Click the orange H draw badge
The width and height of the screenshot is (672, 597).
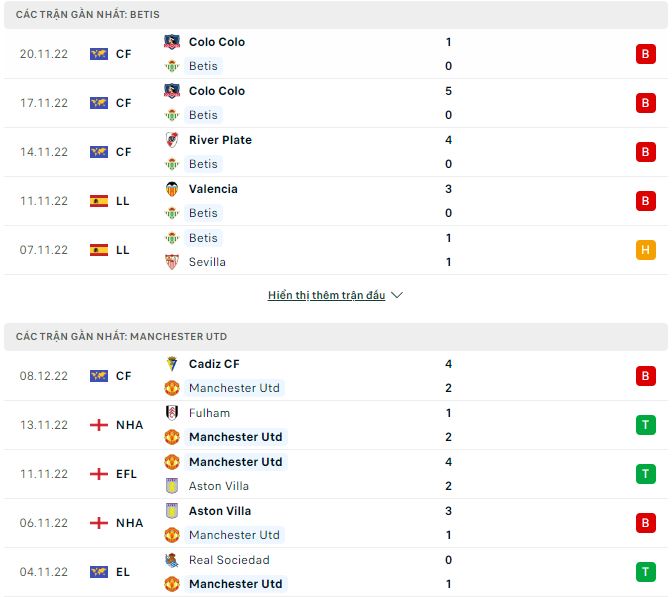pyautogui.click(x=645, y=250)
